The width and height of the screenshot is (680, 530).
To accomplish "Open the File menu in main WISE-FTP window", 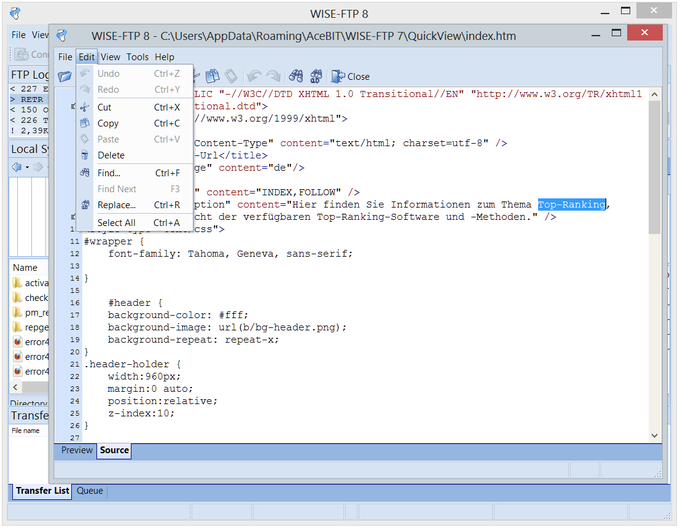I will click(18, 35).
